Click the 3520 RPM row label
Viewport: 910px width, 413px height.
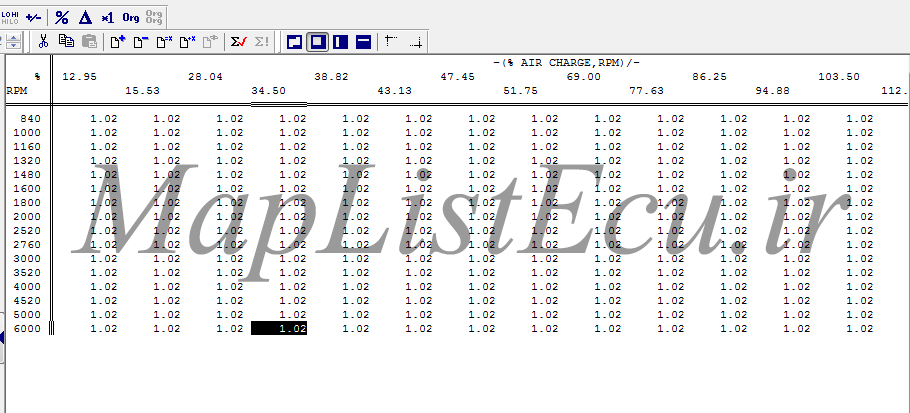coord(27,273)
